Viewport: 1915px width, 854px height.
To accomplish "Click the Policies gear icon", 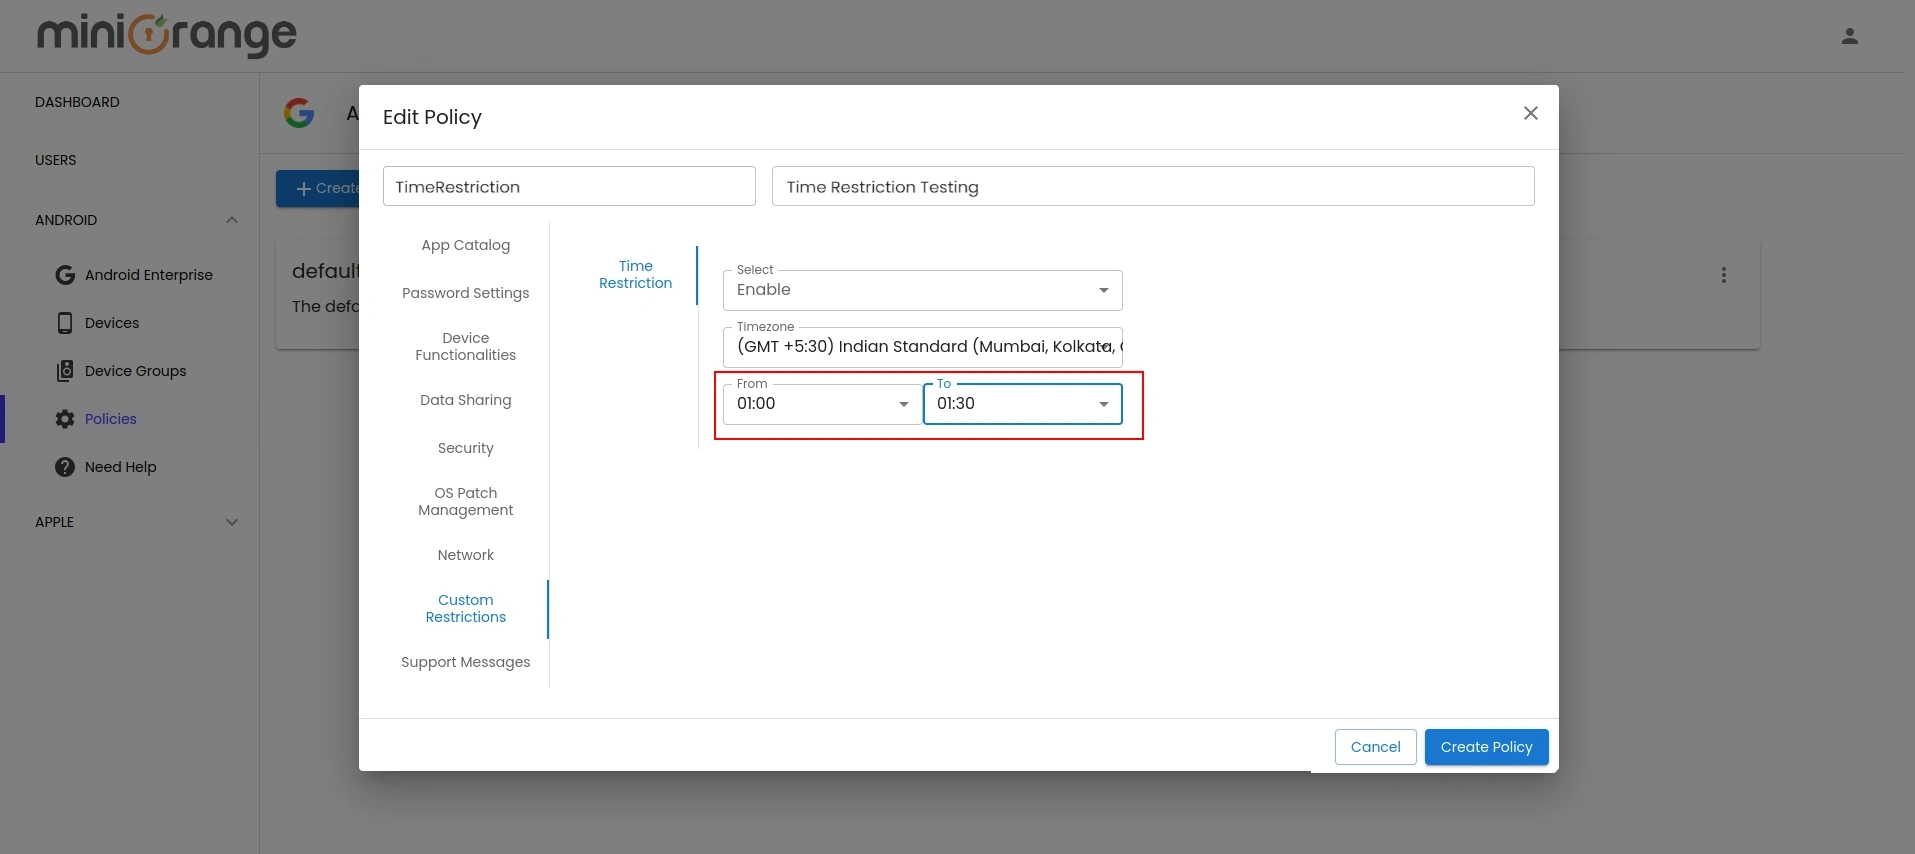I will (x=65, y=419).
